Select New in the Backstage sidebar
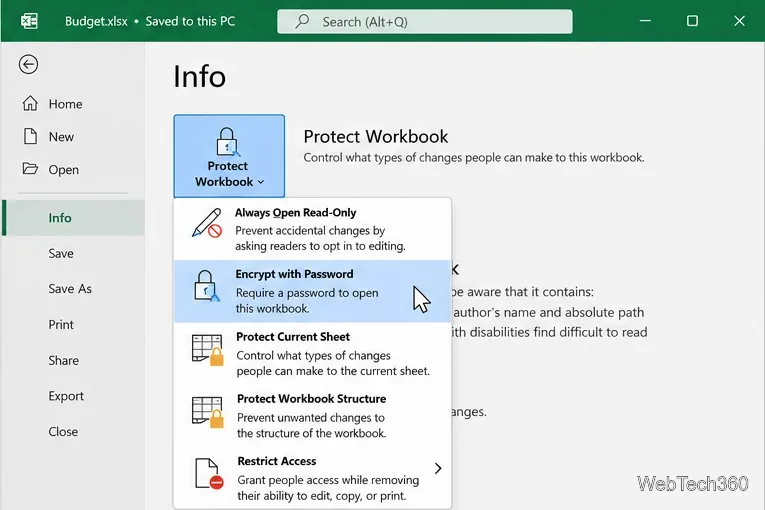 tap(61, 137)
